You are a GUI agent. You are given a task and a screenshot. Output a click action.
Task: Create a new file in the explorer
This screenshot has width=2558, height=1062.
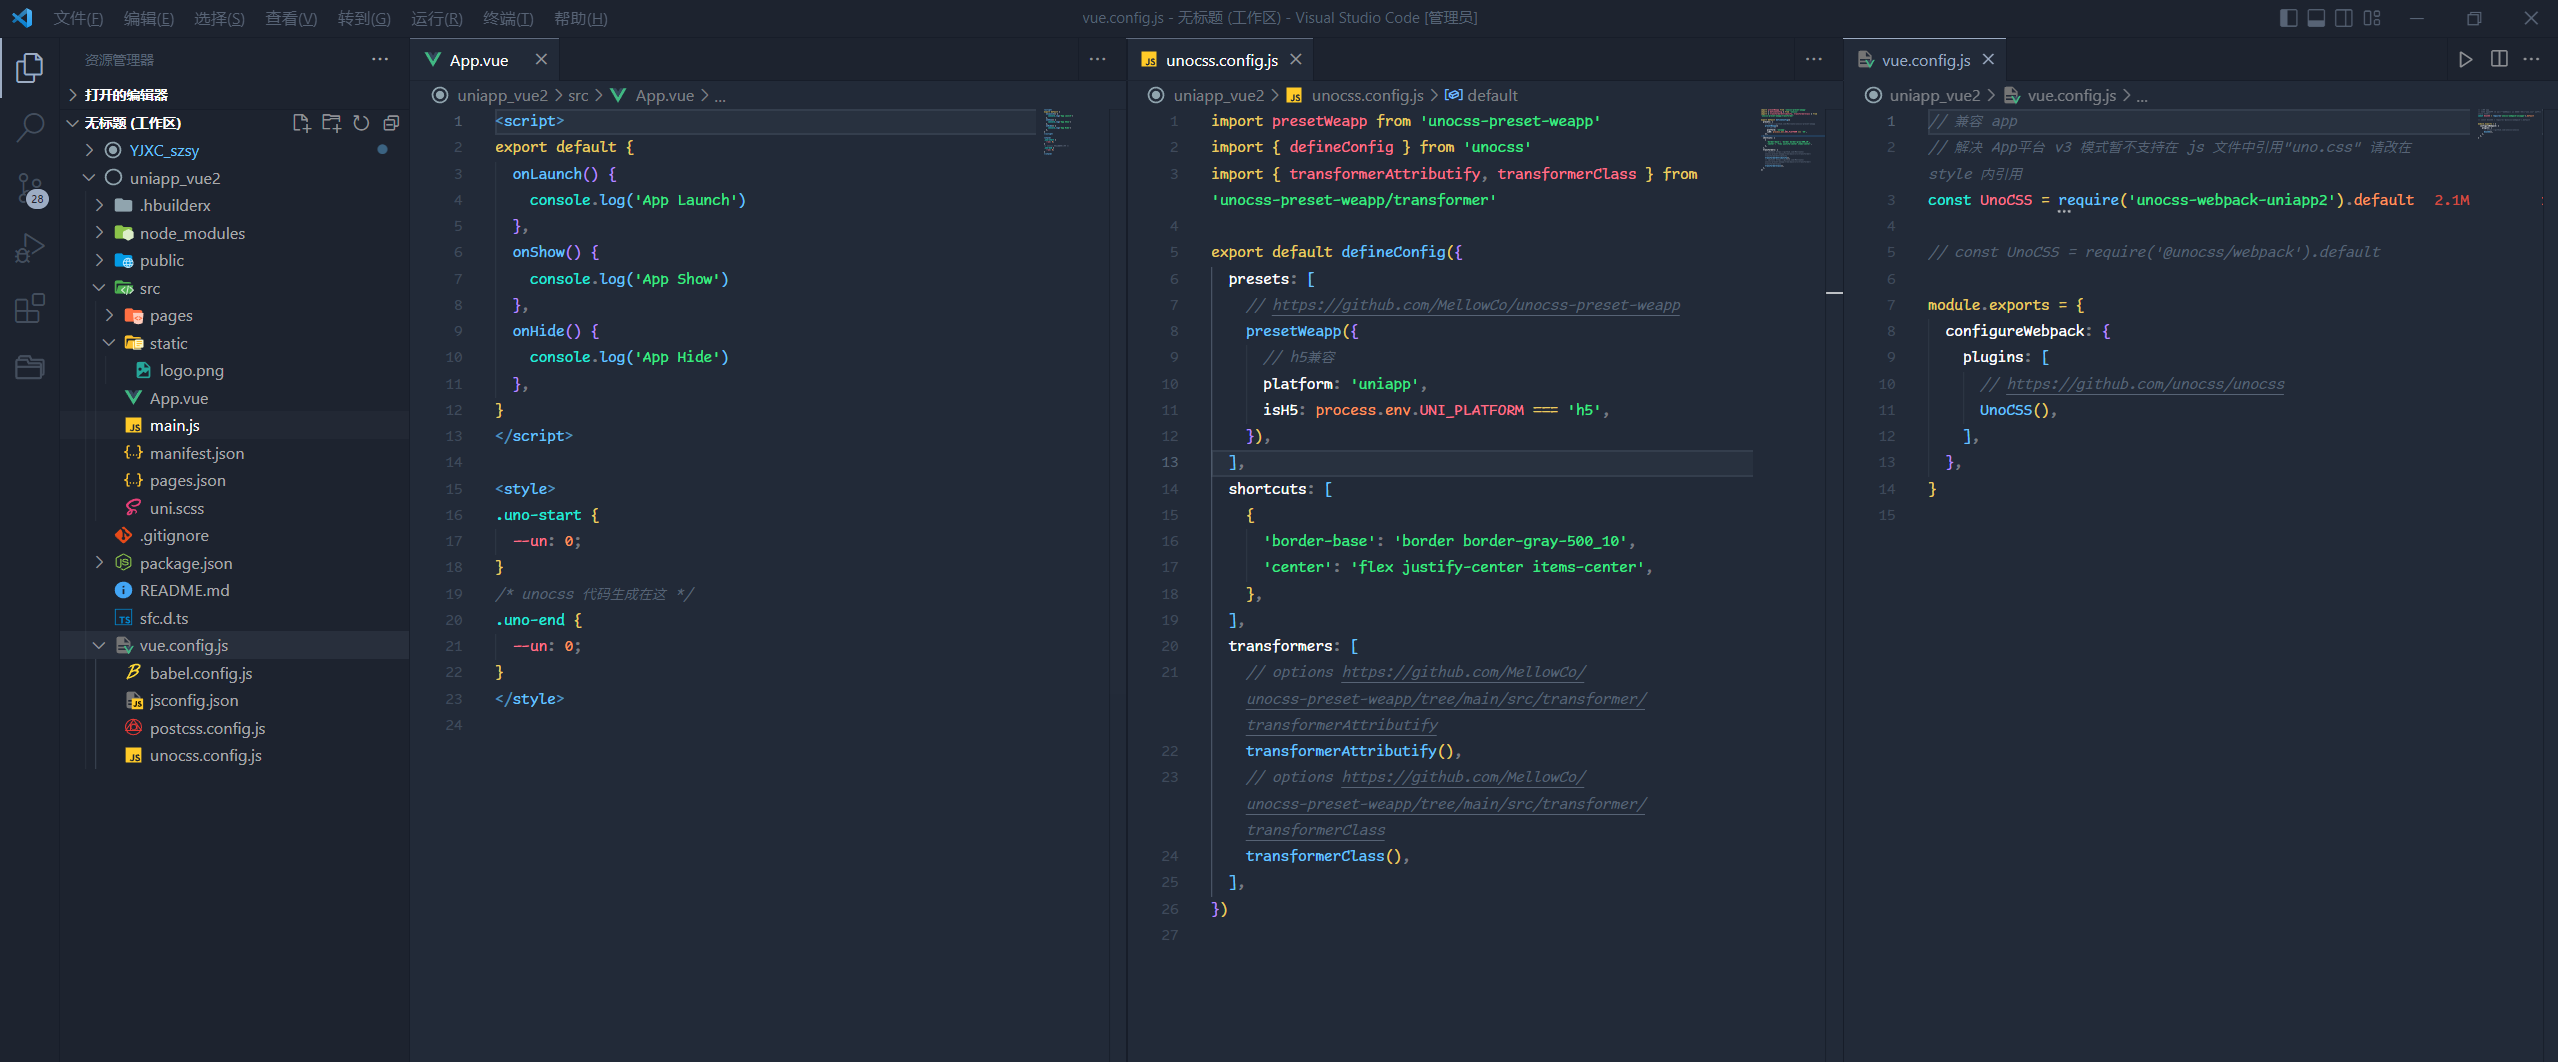point(300,123)
